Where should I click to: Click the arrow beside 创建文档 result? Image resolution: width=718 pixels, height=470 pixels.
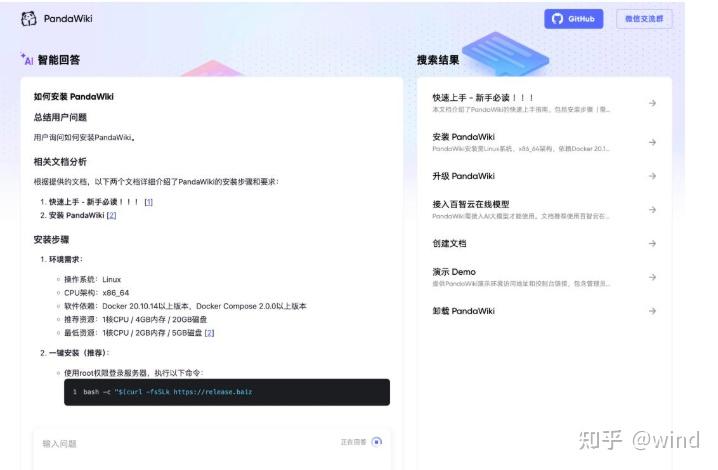[652, 243]
